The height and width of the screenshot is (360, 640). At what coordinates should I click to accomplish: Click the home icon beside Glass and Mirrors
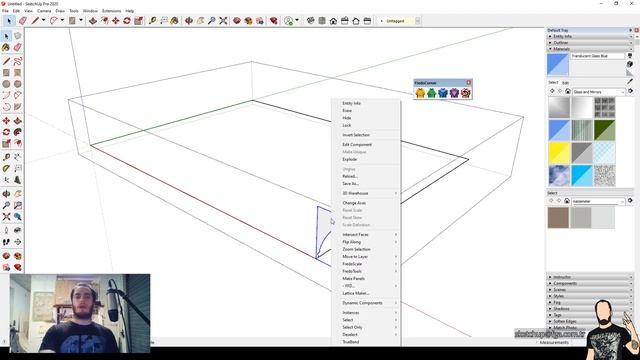pyautogui.click(x=568, y=91)
